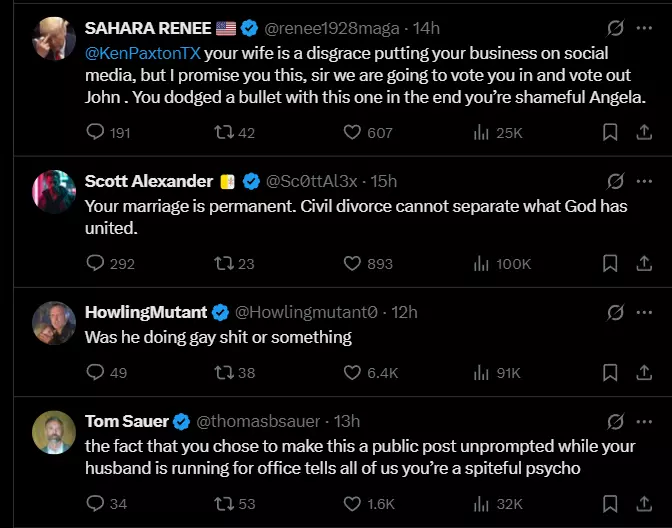The image size is (672, 528).
Task: Click the HowlingMutant display name
Action: pyautogui.click(x=146, y=312)
